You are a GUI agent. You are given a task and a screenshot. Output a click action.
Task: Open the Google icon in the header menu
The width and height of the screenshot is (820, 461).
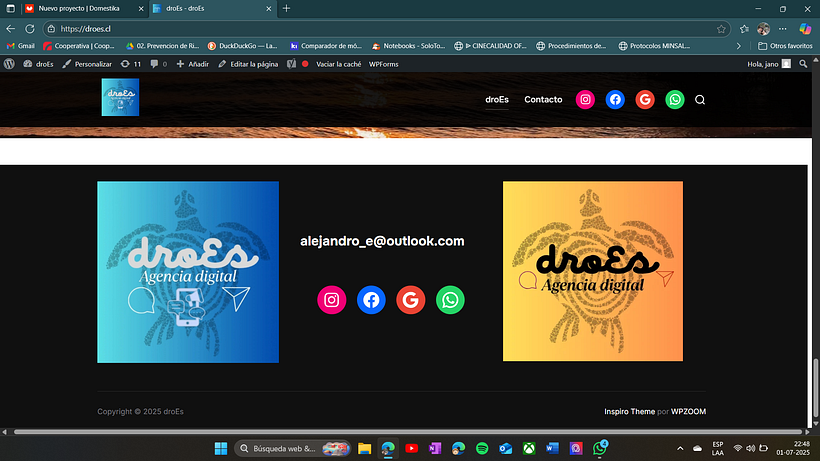click(645, 99)
